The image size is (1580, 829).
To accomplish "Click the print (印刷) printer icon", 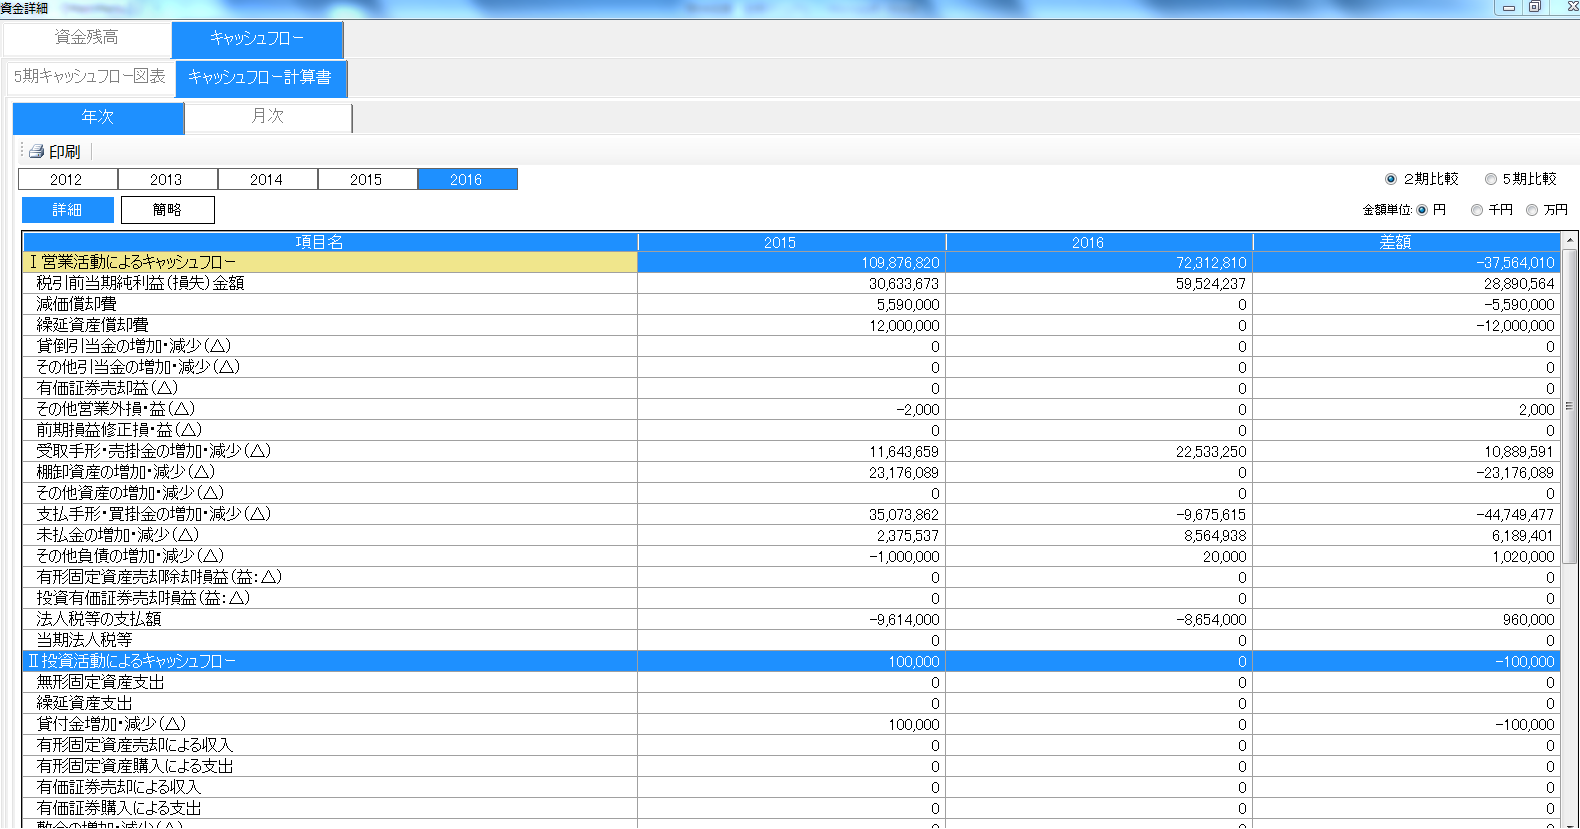I will click(37, 152).
